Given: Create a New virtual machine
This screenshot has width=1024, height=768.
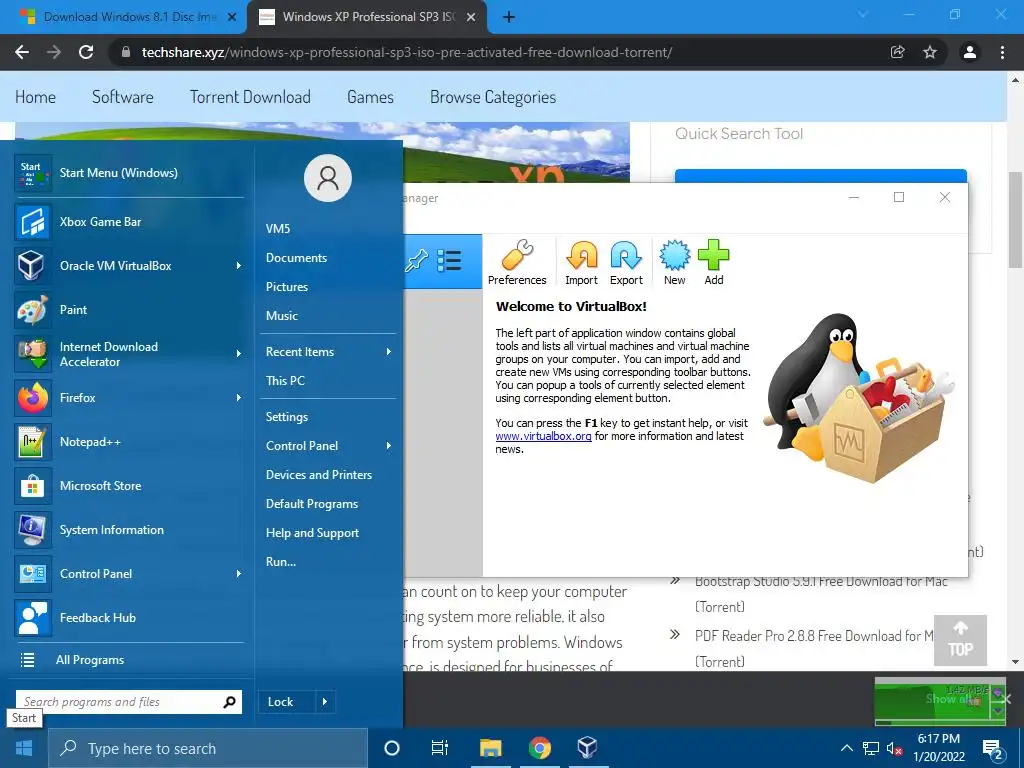Looking at the screenshot, I should (x=675, y=263).
